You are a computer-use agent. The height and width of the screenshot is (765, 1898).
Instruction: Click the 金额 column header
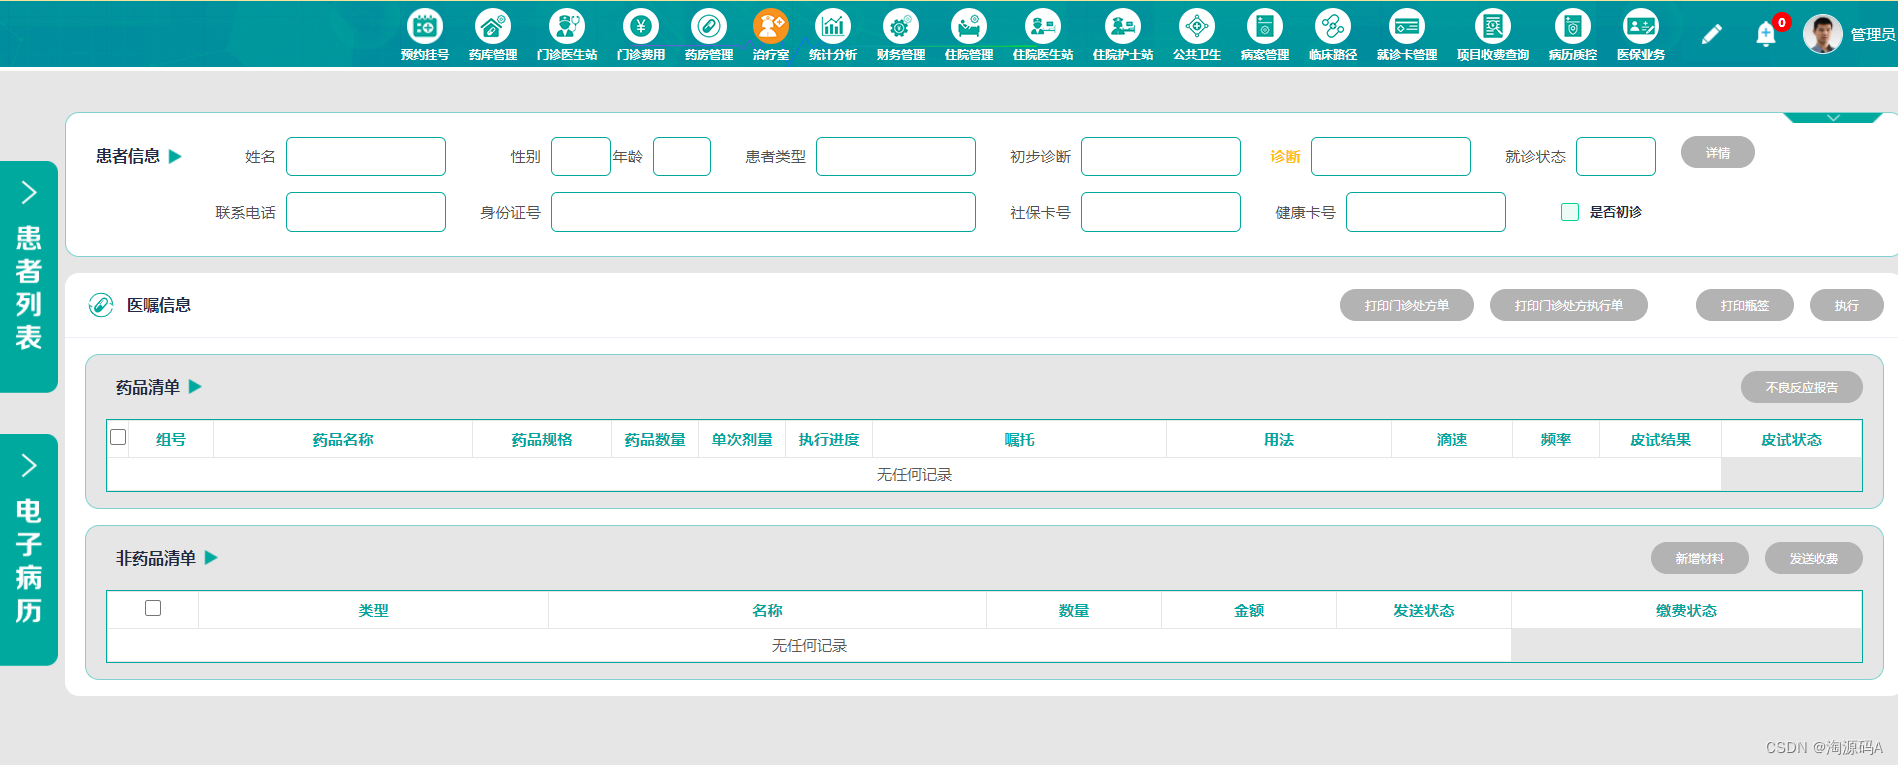point(1249,610)
